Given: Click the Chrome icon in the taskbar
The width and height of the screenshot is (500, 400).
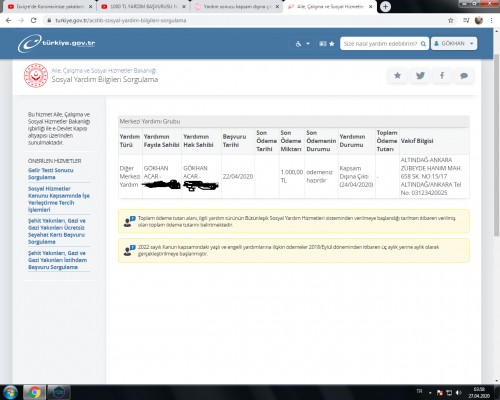Looking at the screenshot, I should click(x=34, y=392).
